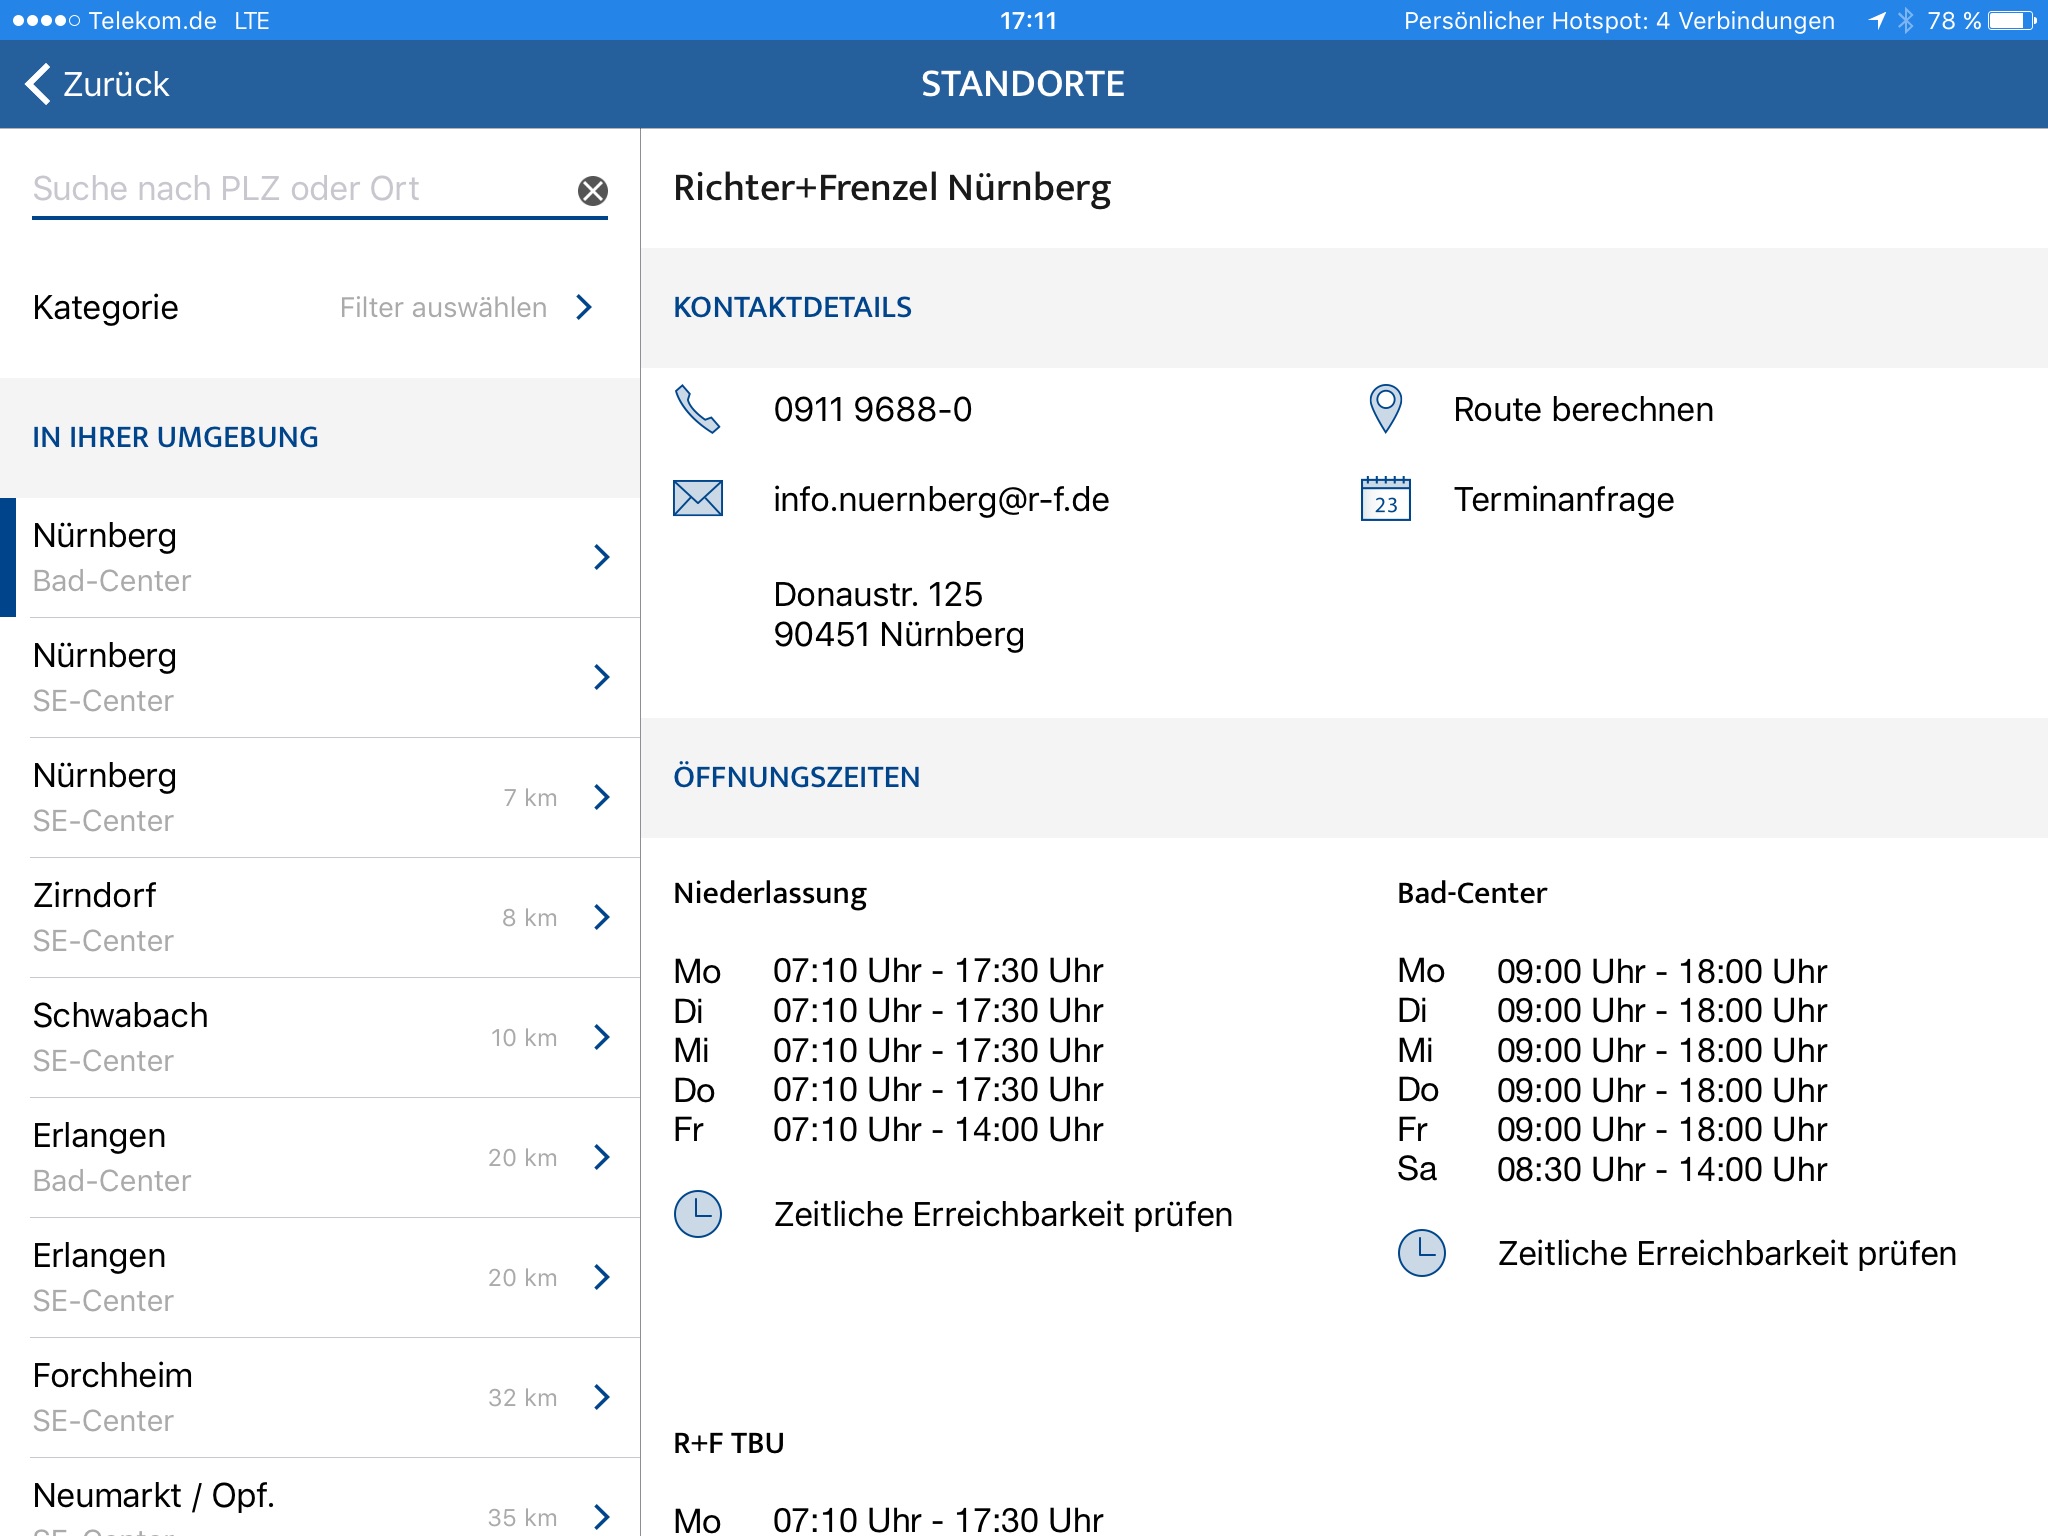Viewport: 2048px width, 1536px height.
Task: Tap the address Donaustr. 125
Action: pos(878,594)
